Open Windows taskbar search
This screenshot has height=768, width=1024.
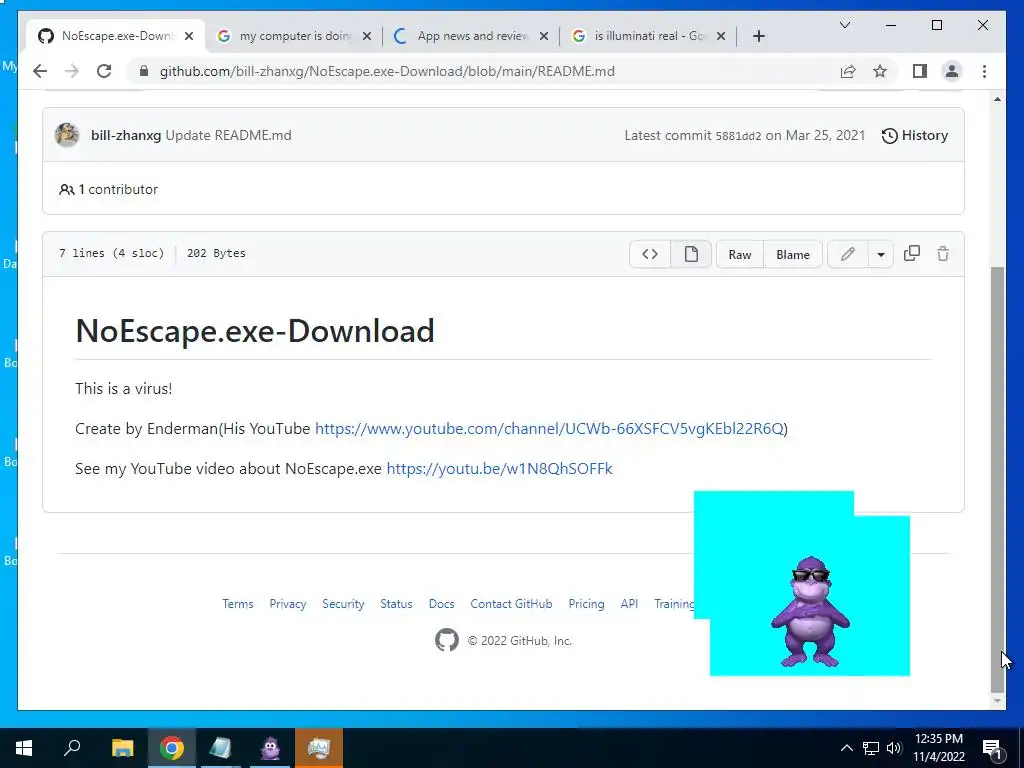72,748
